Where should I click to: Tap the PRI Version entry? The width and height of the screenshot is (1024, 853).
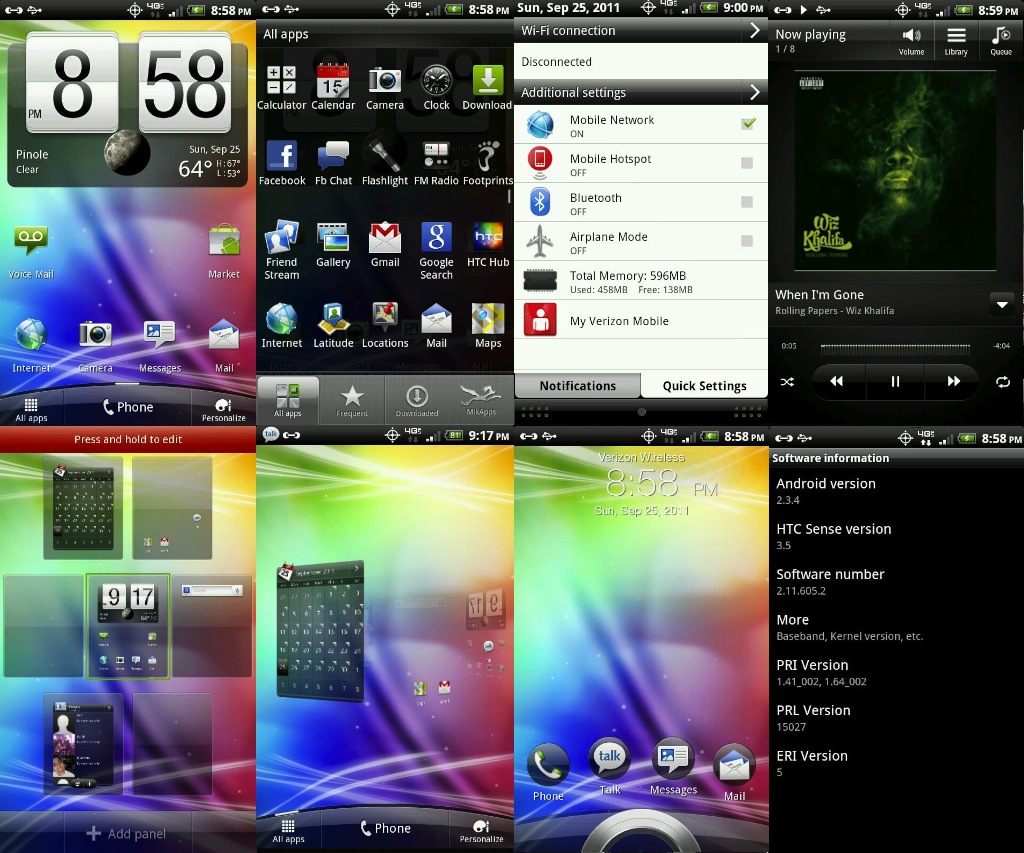coord(896,673)
